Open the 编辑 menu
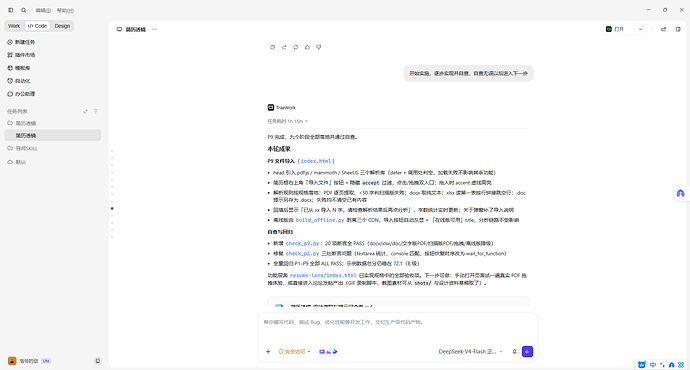 point(43,10)
